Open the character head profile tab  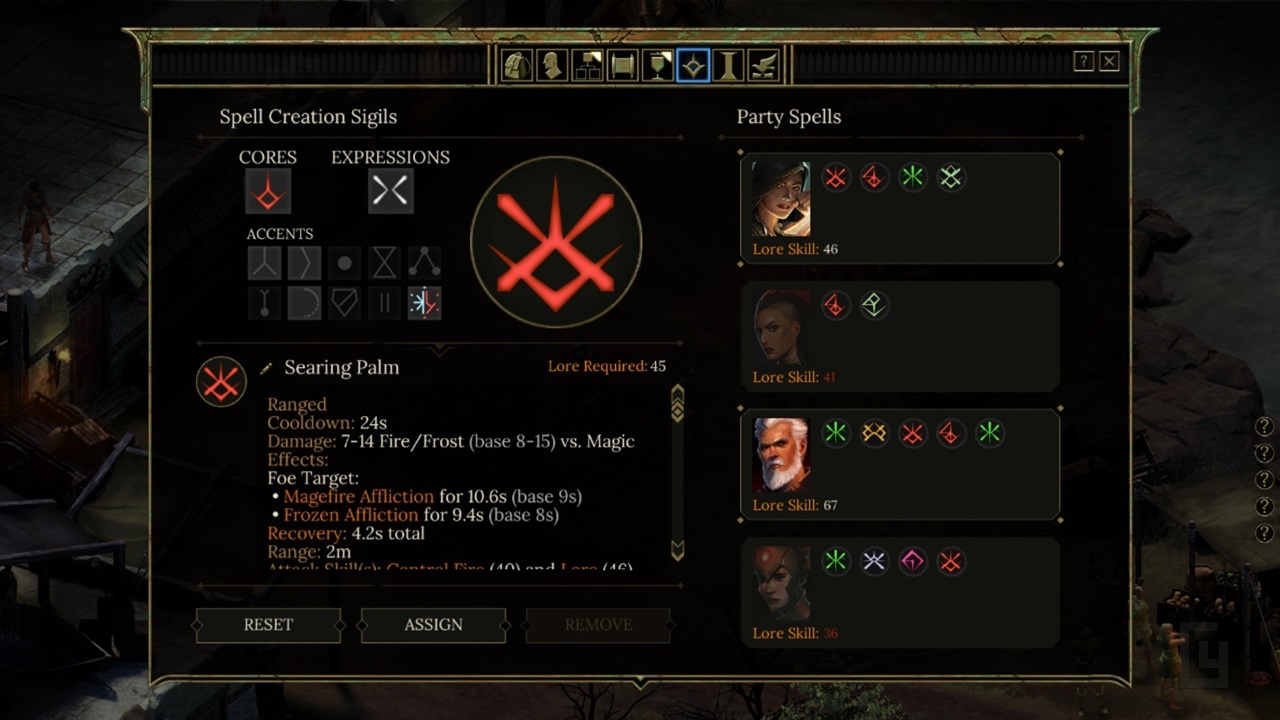tap(552, 66)
